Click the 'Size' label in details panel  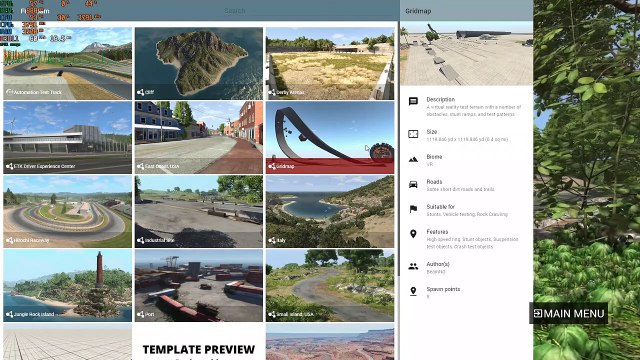click(432, 132)
